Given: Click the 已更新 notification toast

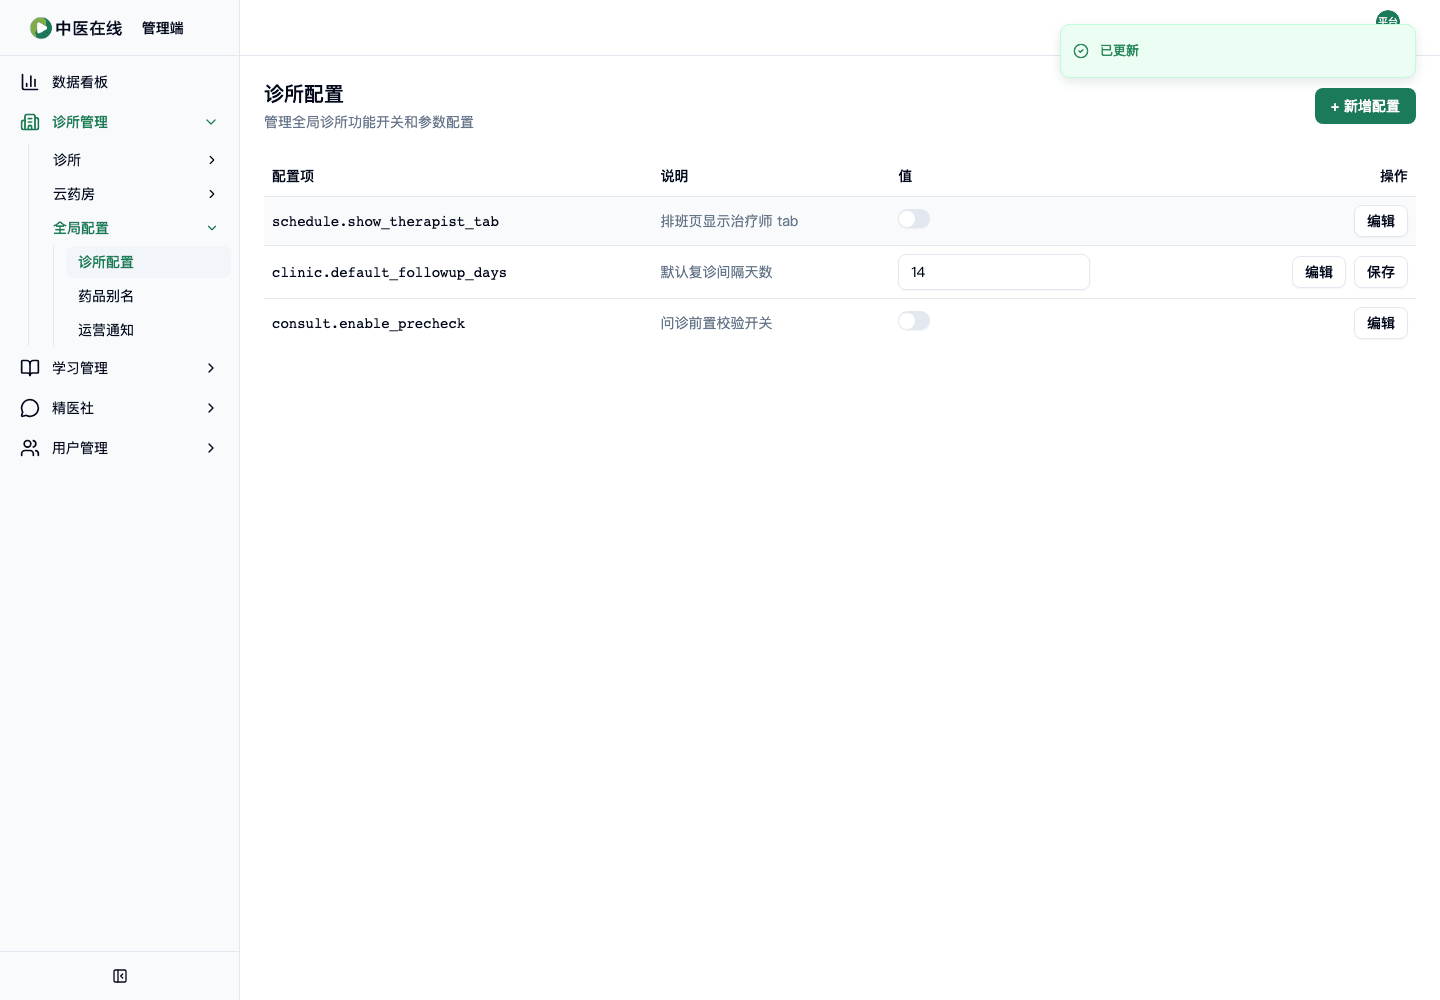Looking at the screenshot, I should (x=1238, y=51).
